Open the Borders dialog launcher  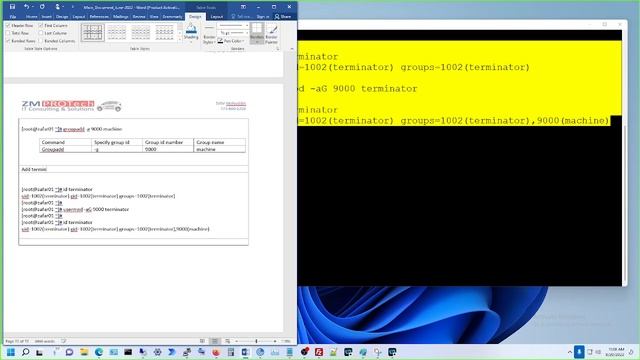pyautogui.click(x=278, y=49)
